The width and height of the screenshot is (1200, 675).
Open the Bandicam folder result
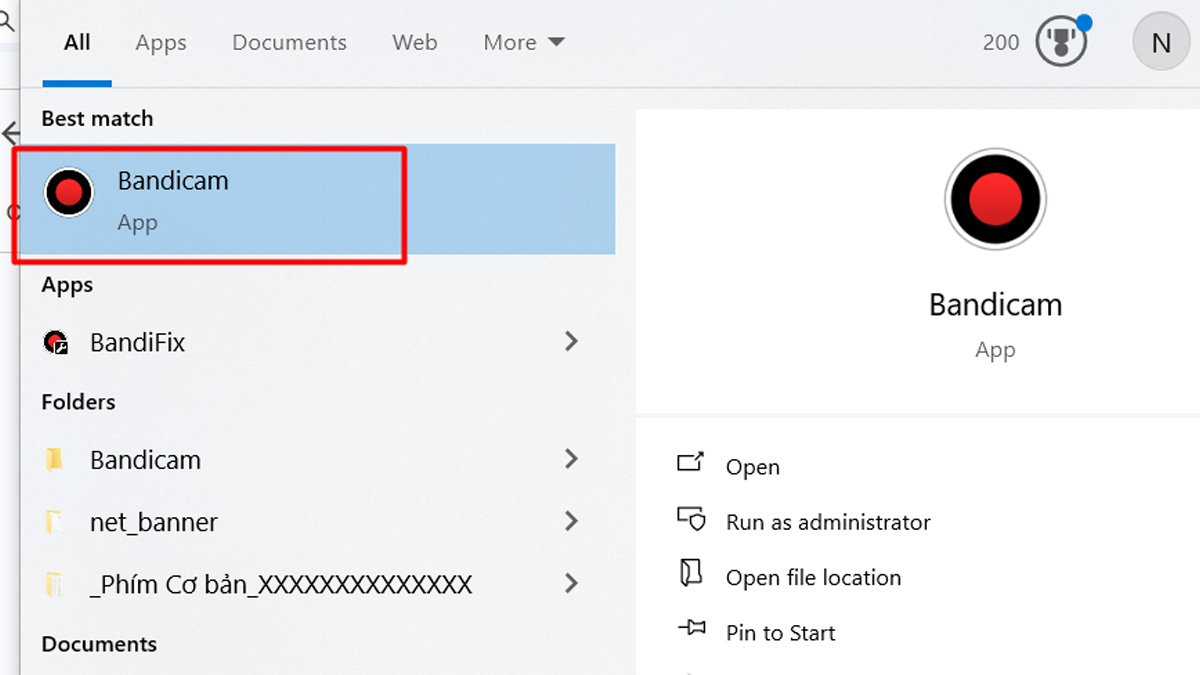[317, 460]
